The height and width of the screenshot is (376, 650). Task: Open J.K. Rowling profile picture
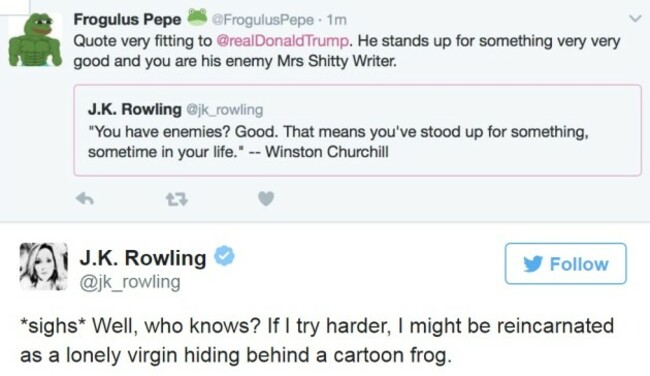point(44,266)
